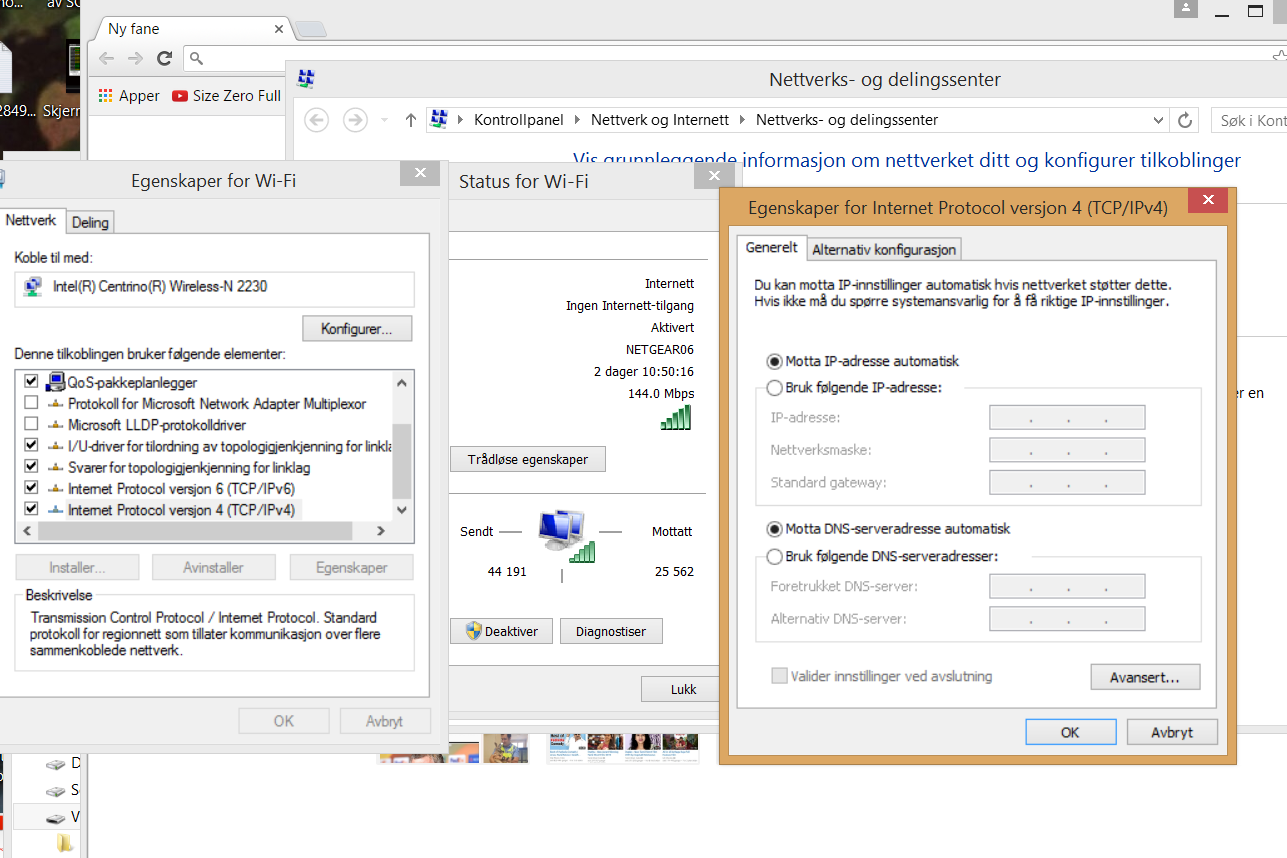This screenshot has height=858, width=1287.
Task: Select Nettverk og Internett breadcrumb
Action: (660, 120)
